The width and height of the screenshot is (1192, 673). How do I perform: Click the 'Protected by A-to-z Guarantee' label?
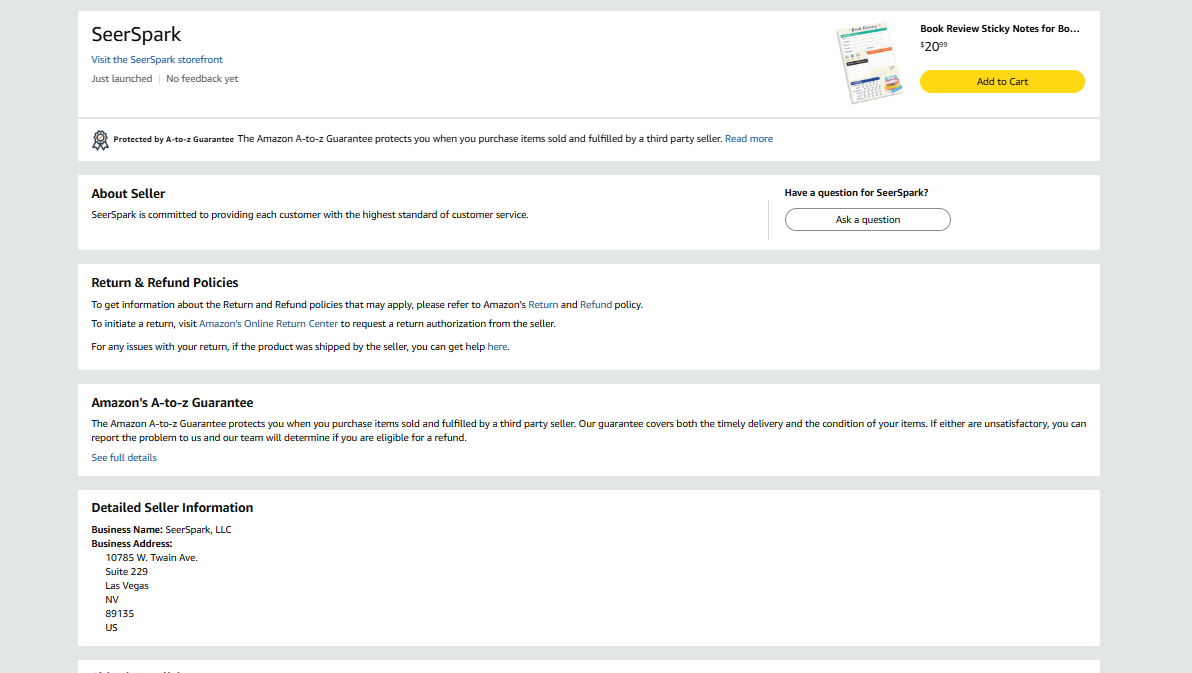(x=173, y=140)
